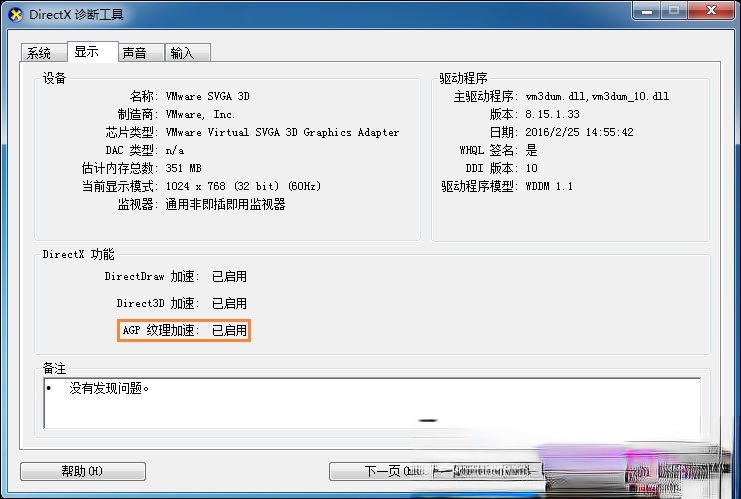Screen dimensions: 741x499
Task: Click the 'DirectX 功能' group heading
Action: 78,254
